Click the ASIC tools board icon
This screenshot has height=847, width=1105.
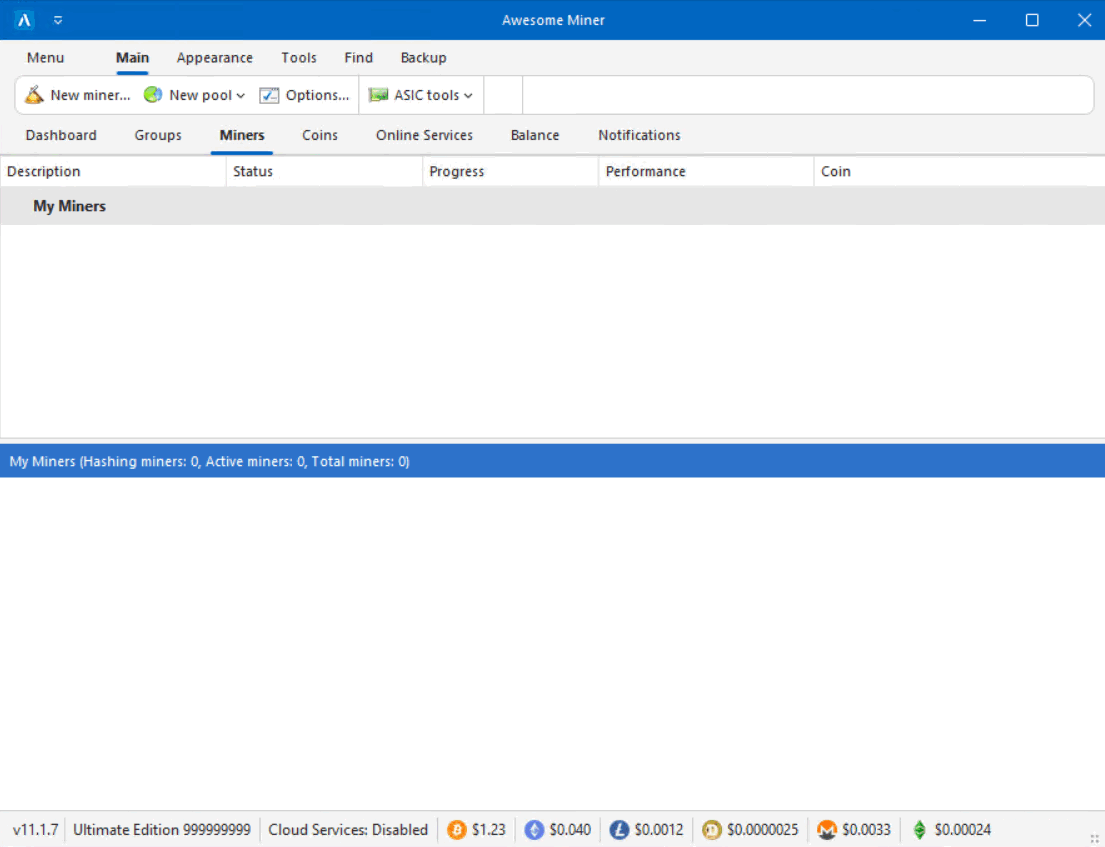pyautogui.click(x=378, y=95)
